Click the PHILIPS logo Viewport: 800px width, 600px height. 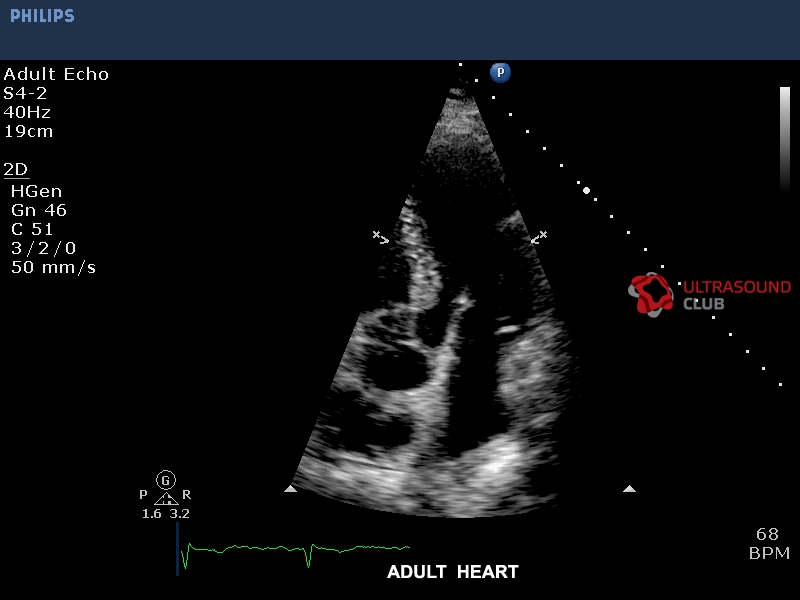tap(42, 16)
